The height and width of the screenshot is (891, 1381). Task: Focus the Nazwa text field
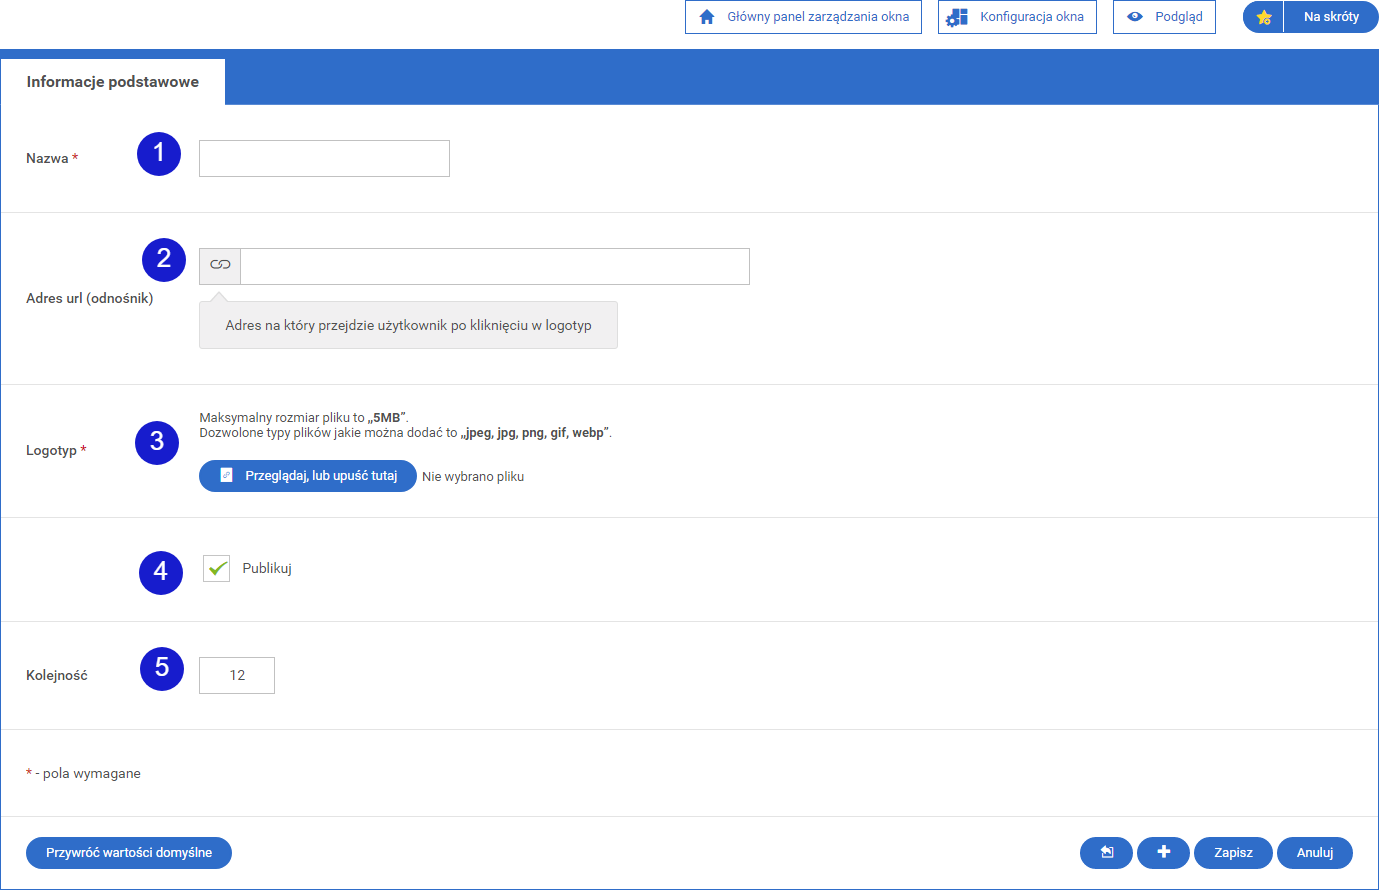coord(324,159)
